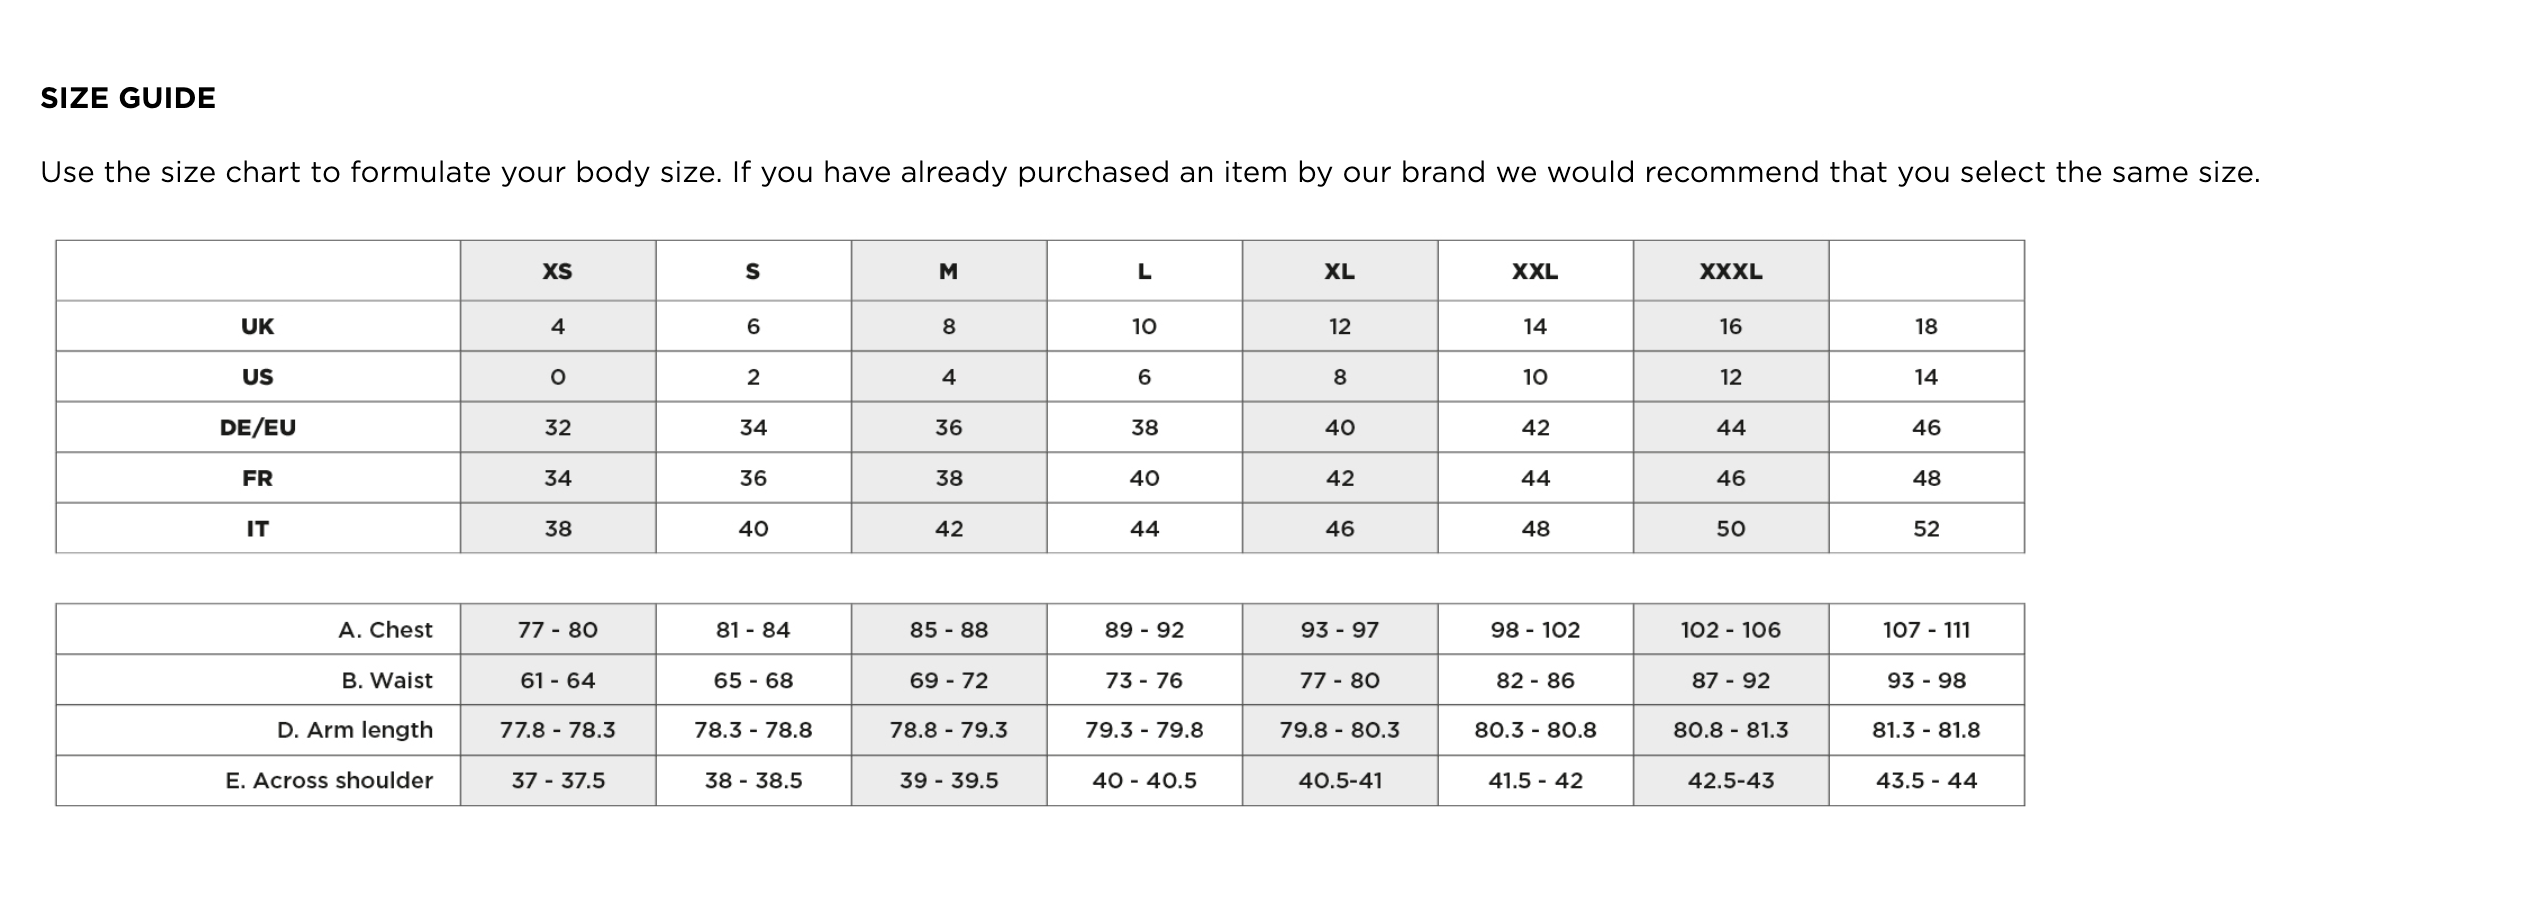Click the A. Chest row label
Screen dimensions: 2524x922
[x=385, y=630]
